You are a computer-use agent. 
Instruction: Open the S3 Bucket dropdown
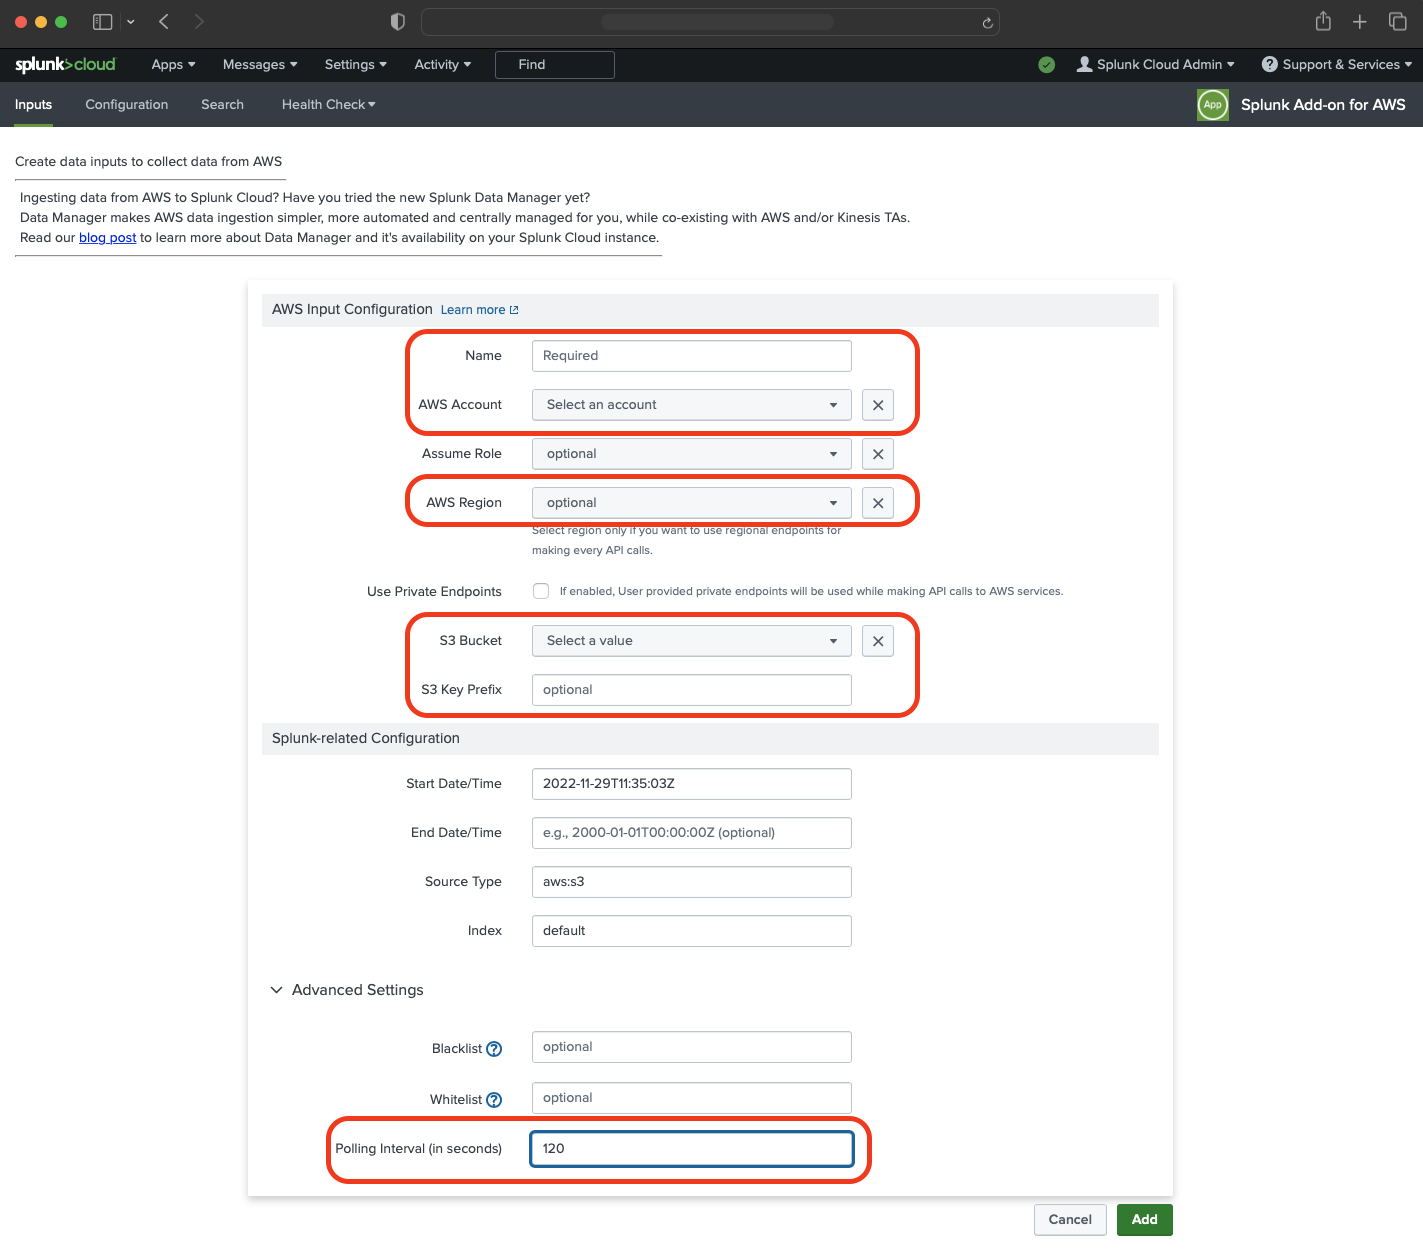(x=691, y=641)
